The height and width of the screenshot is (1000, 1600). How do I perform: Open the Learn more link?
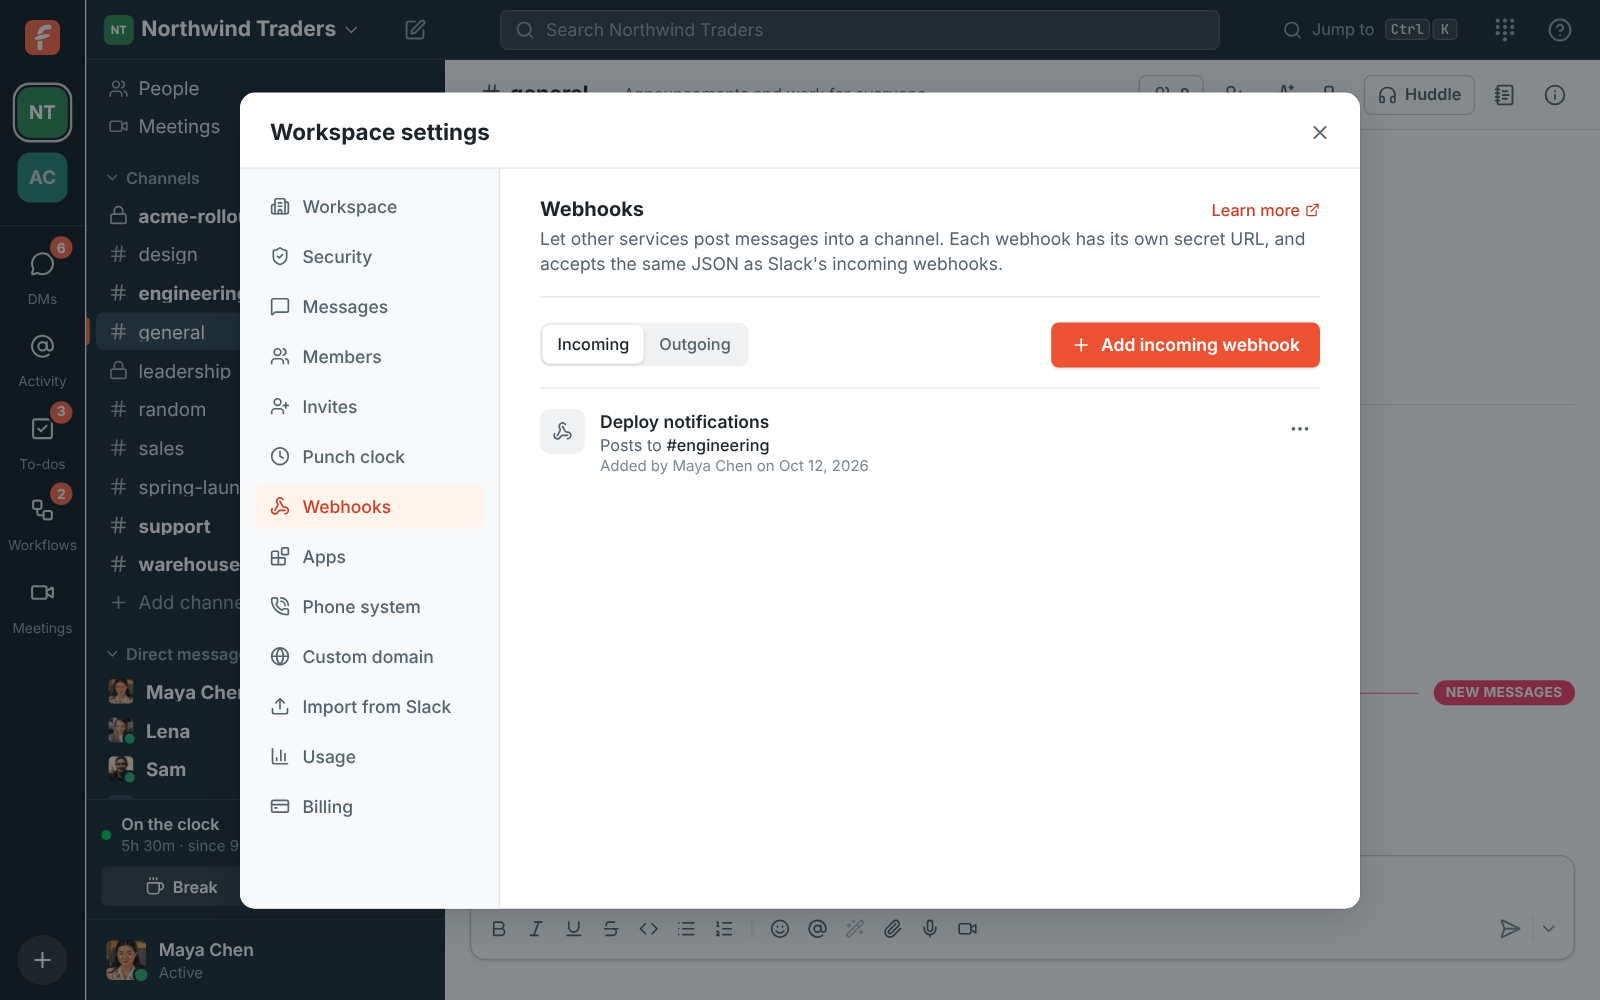(x=1265, y=210)
